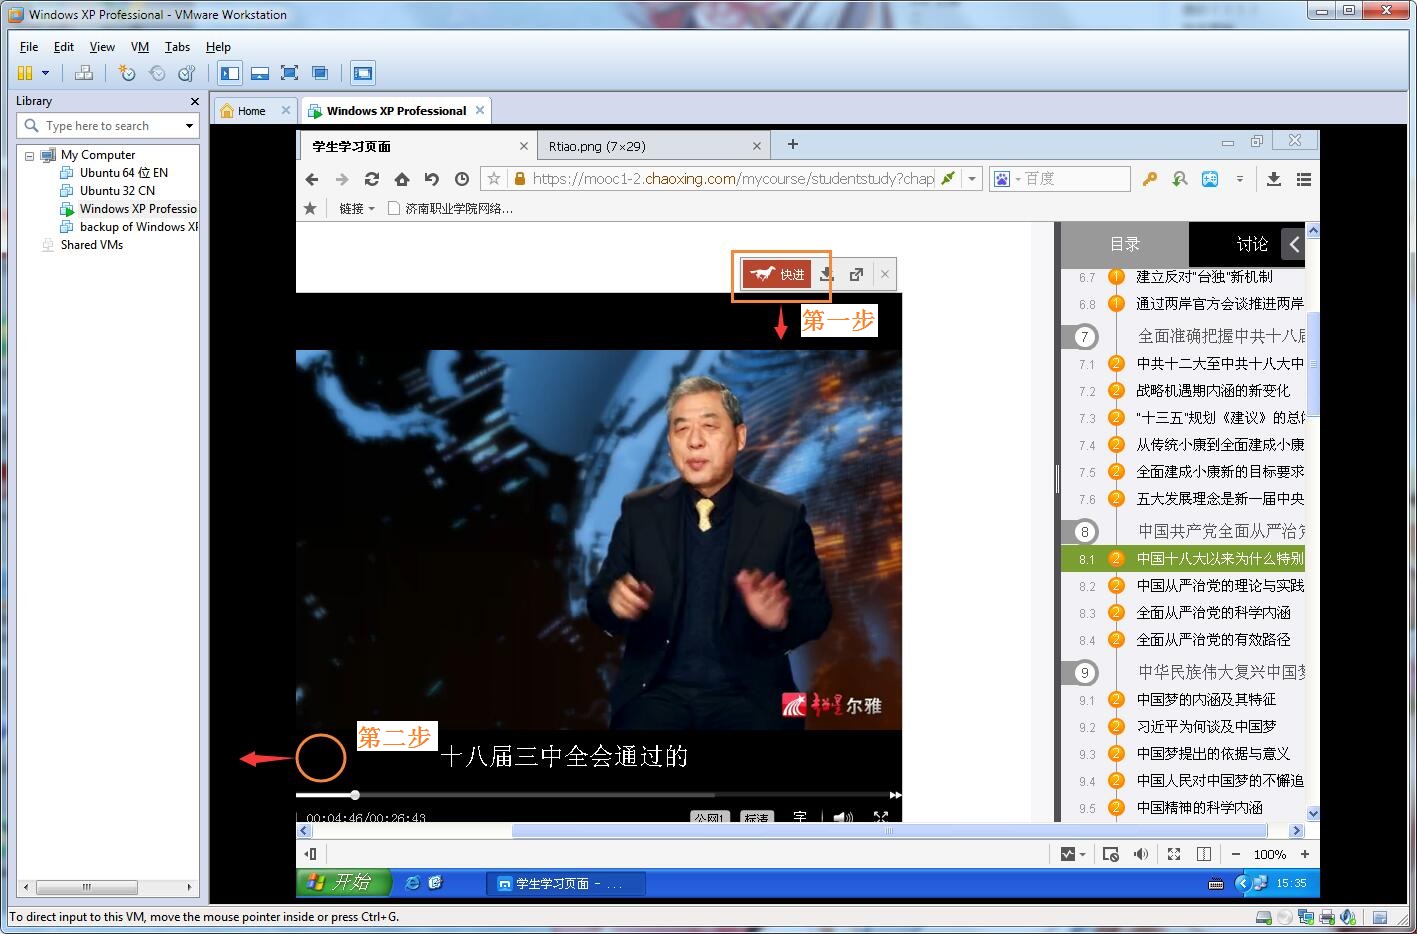The height and width of the screenshot is (934, 1417).
Task: Toggle browser sound in status bar
Action: coord(1140,854)
